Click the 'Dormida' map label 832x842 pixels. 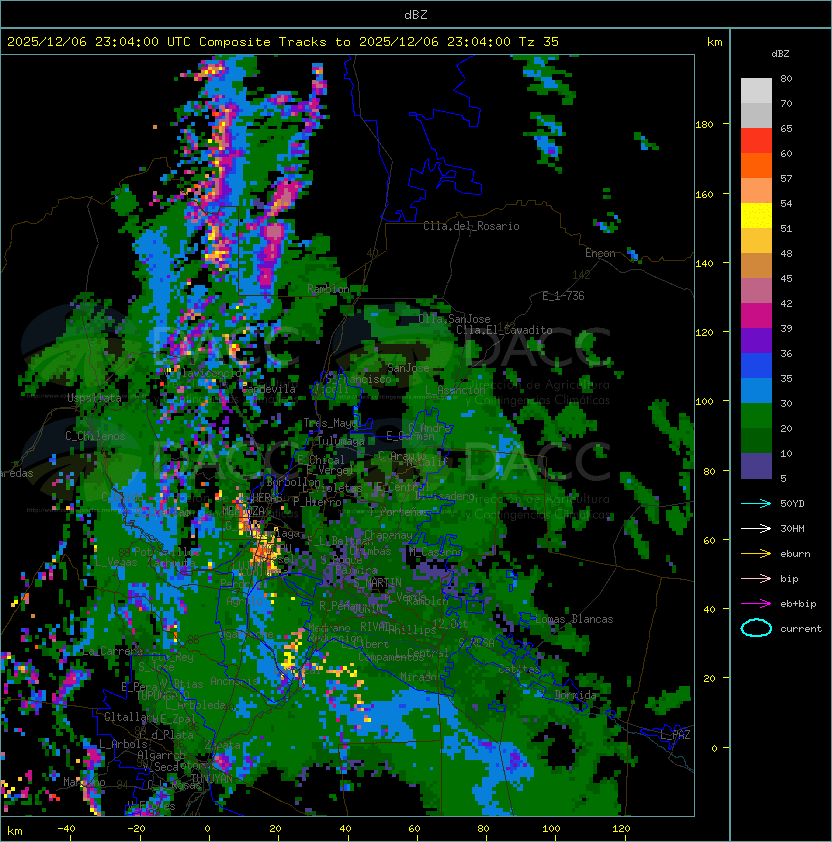click(575, 695)
